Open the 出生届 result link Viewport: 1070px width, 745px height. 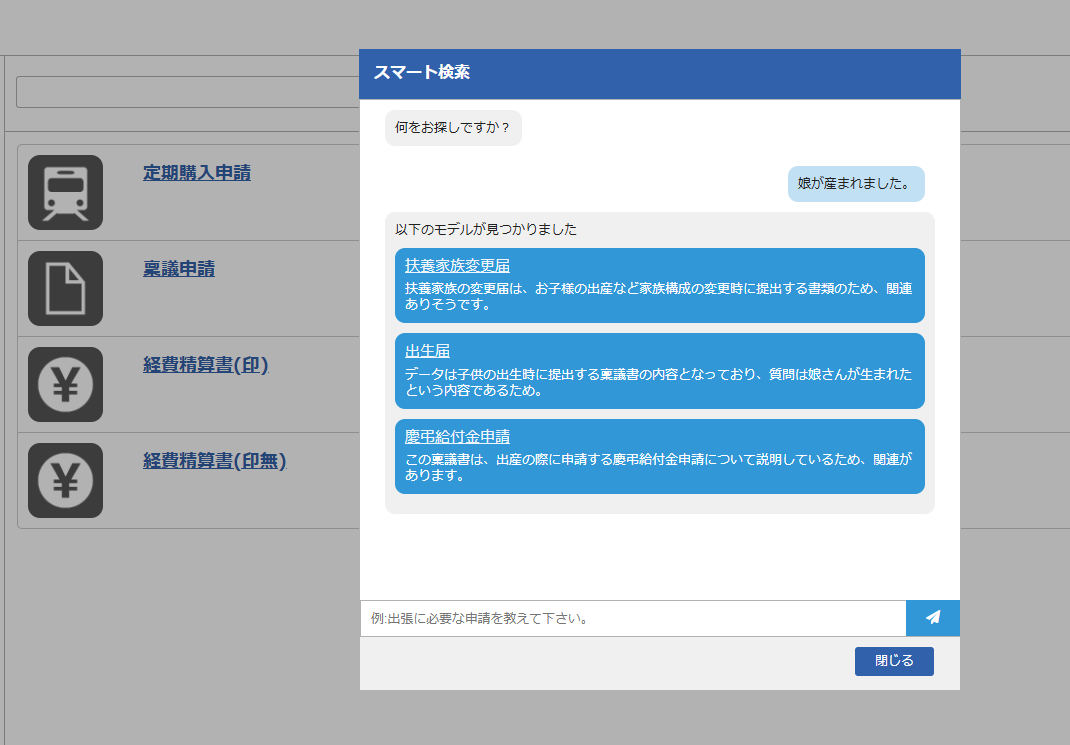[x=427, y=351]
